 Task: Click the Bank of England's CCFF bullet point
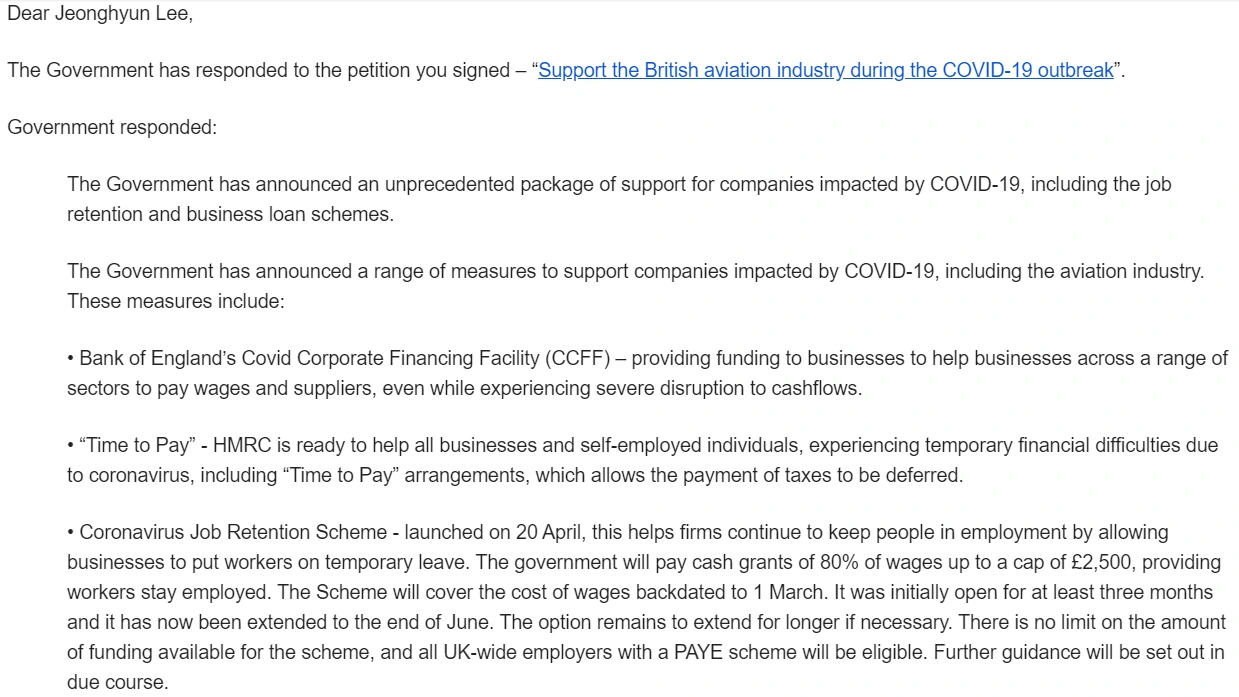[647, 373]
